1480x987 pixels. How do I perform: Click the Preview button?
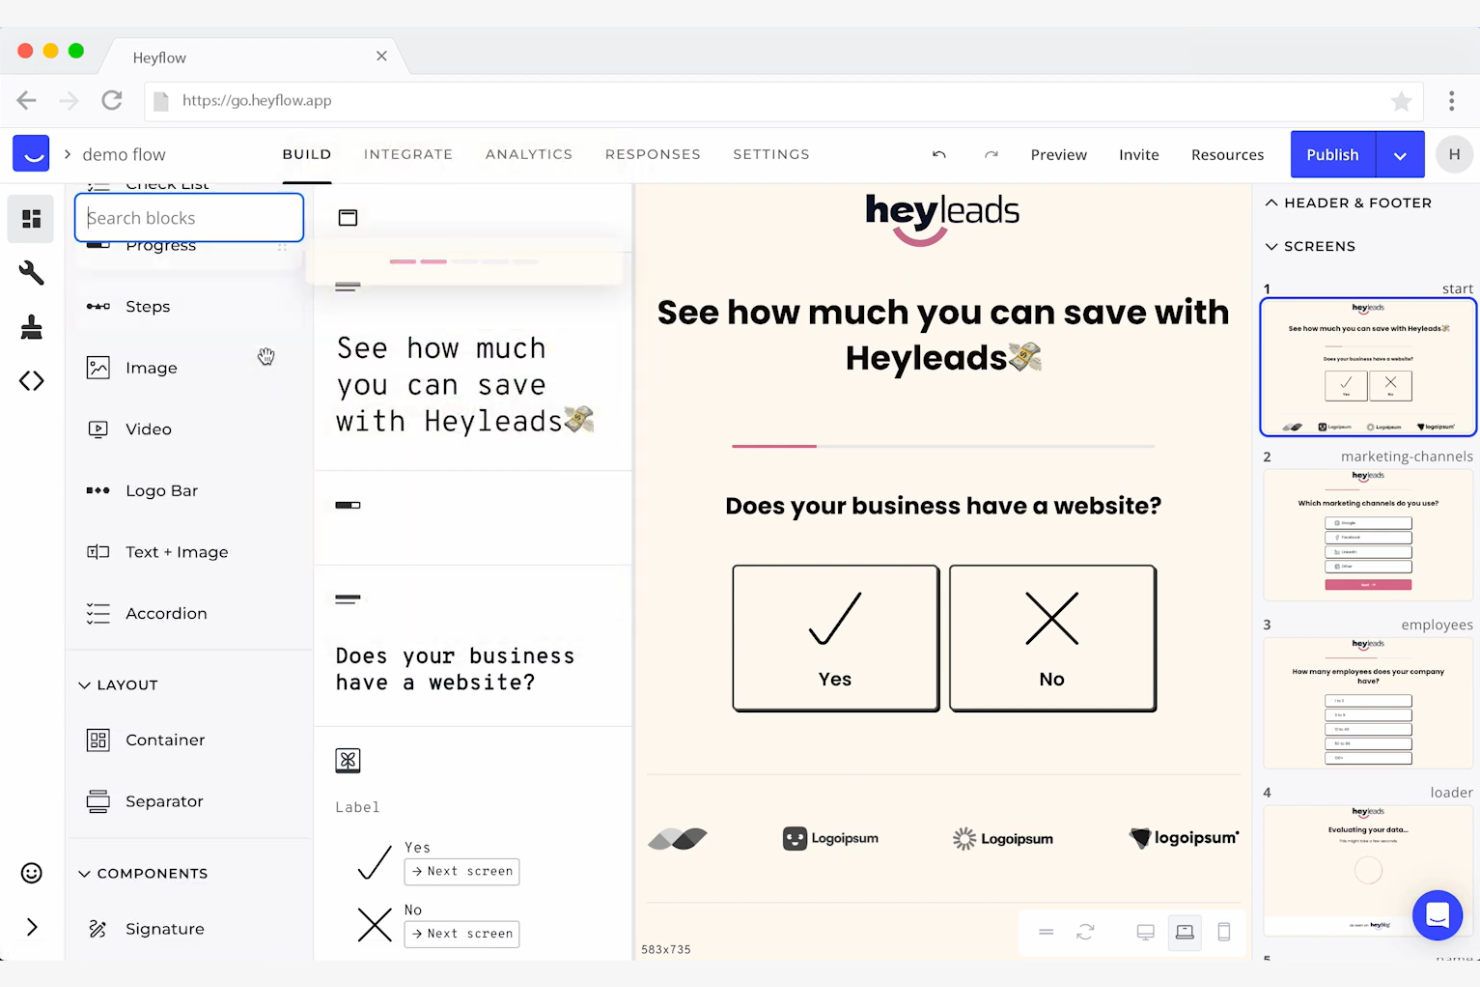[x=1058, y=155]
